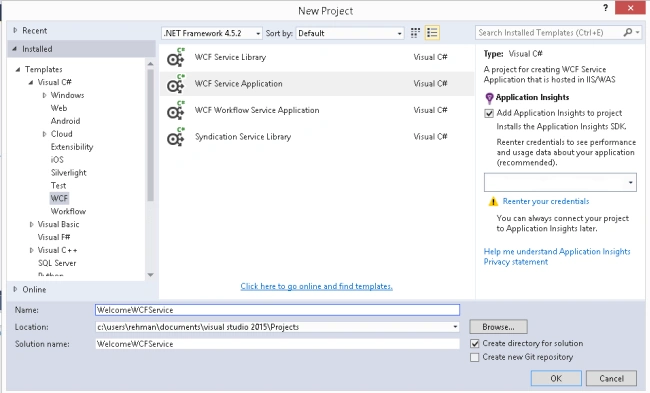
Task: Switch to small icons grid view
Action: point(415,33)
